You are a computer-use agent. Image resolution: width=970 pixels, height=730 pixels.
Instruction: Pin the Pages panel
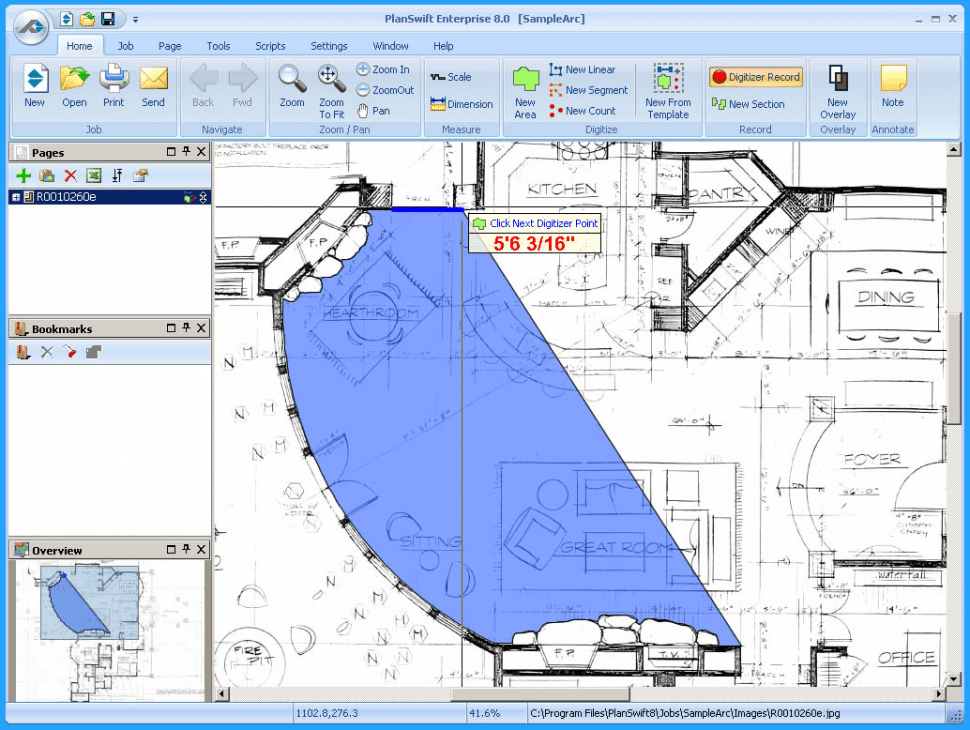pyautogui.click(x=186, y=152)
